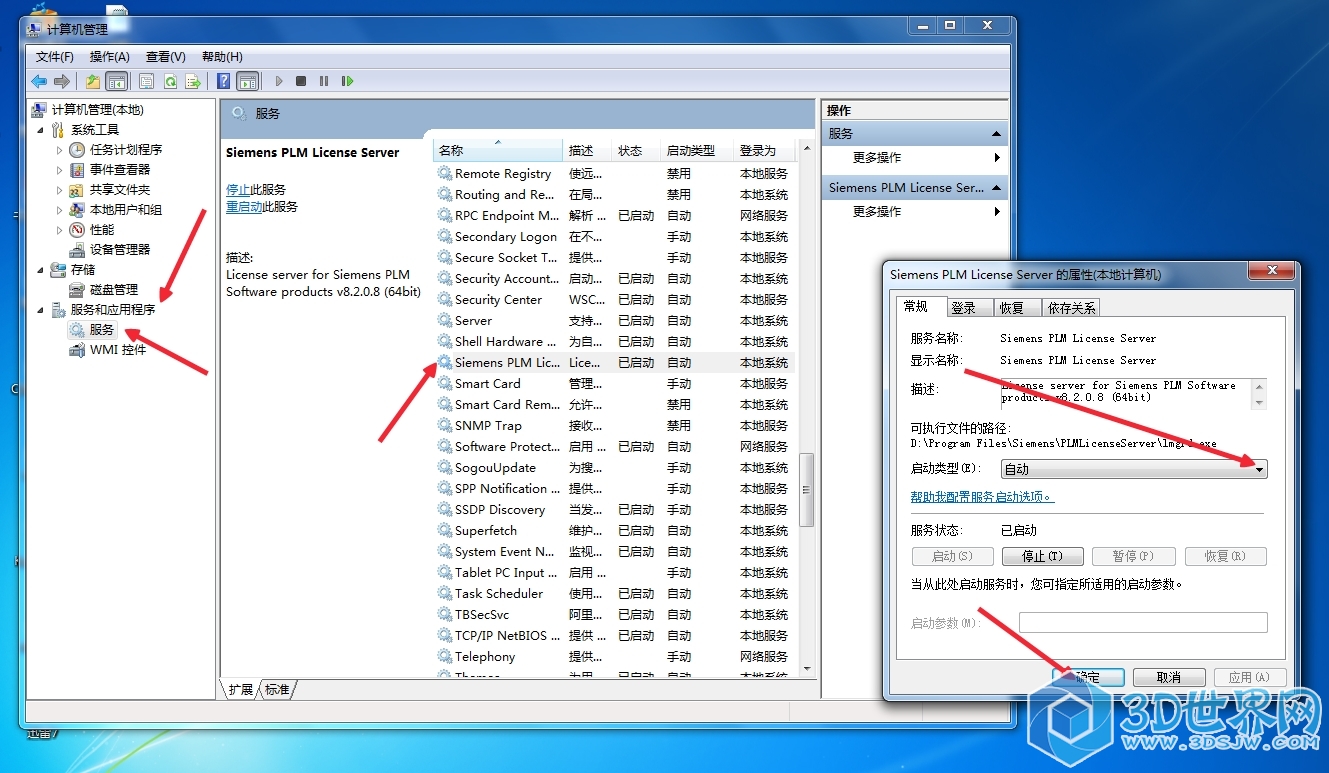Sort services by the 启动类型 column header
The height and width of the screenshot is (773, 1329).
(697, 150)
